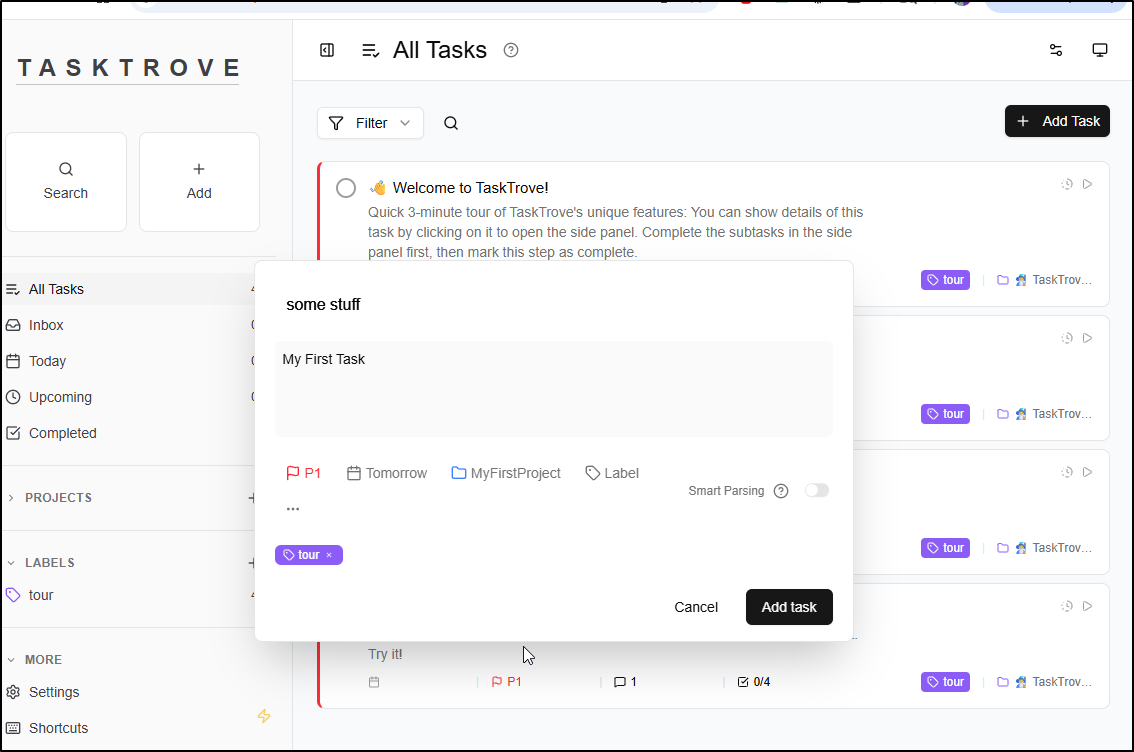Click the Smart Parsing help icon
Viewport: 1134px width, 752px height.
pyautogui.click(x=781, y=491)
